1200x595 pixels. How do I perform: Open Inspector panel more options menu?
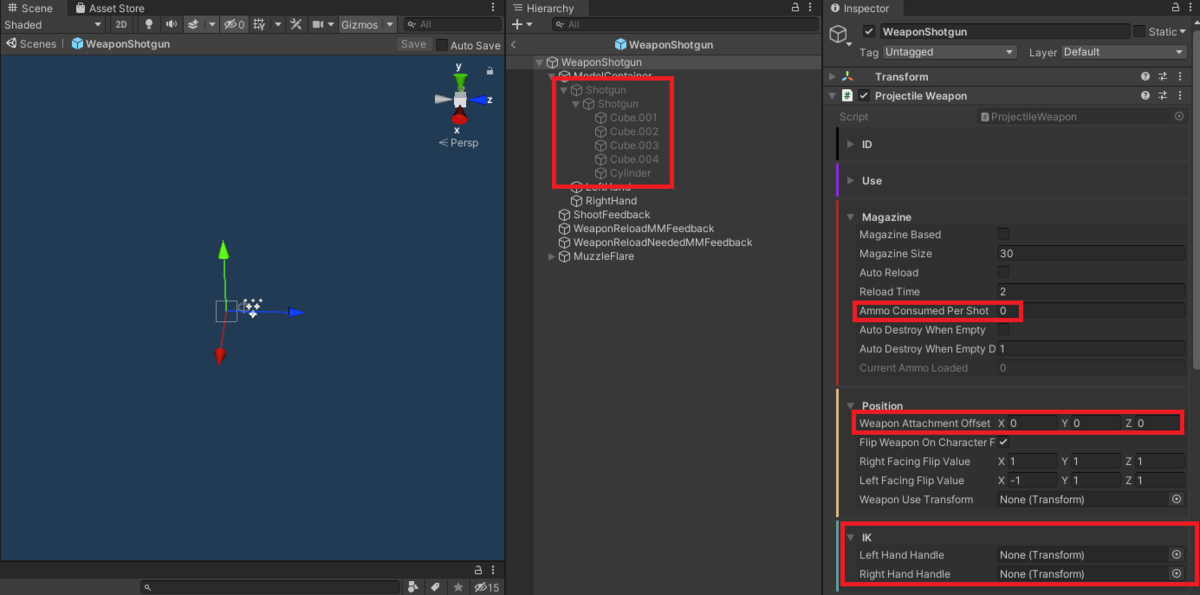tap(1188, 8)
